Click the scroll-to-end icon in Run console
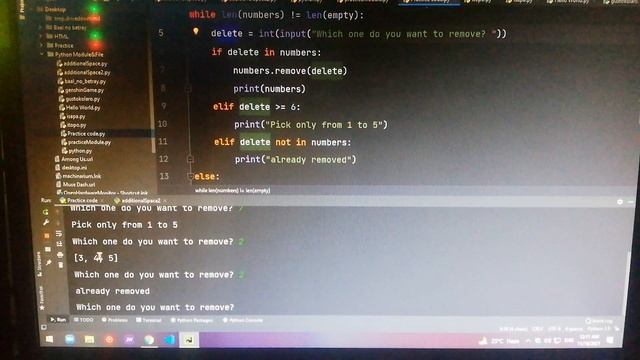 point(60,244)
